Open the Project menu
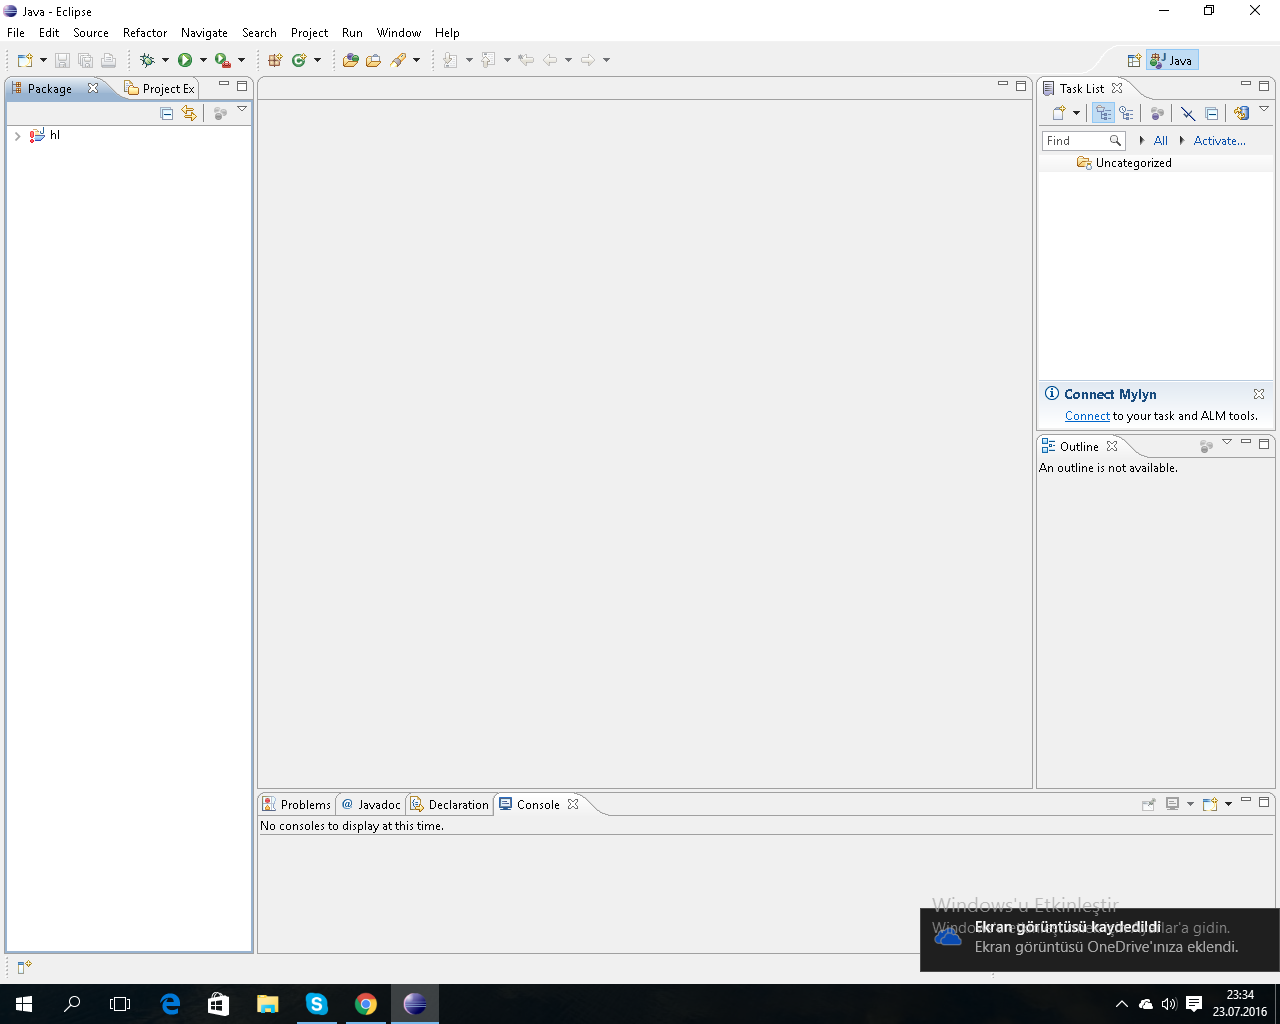The image size is (1280, 1024). 309,33
